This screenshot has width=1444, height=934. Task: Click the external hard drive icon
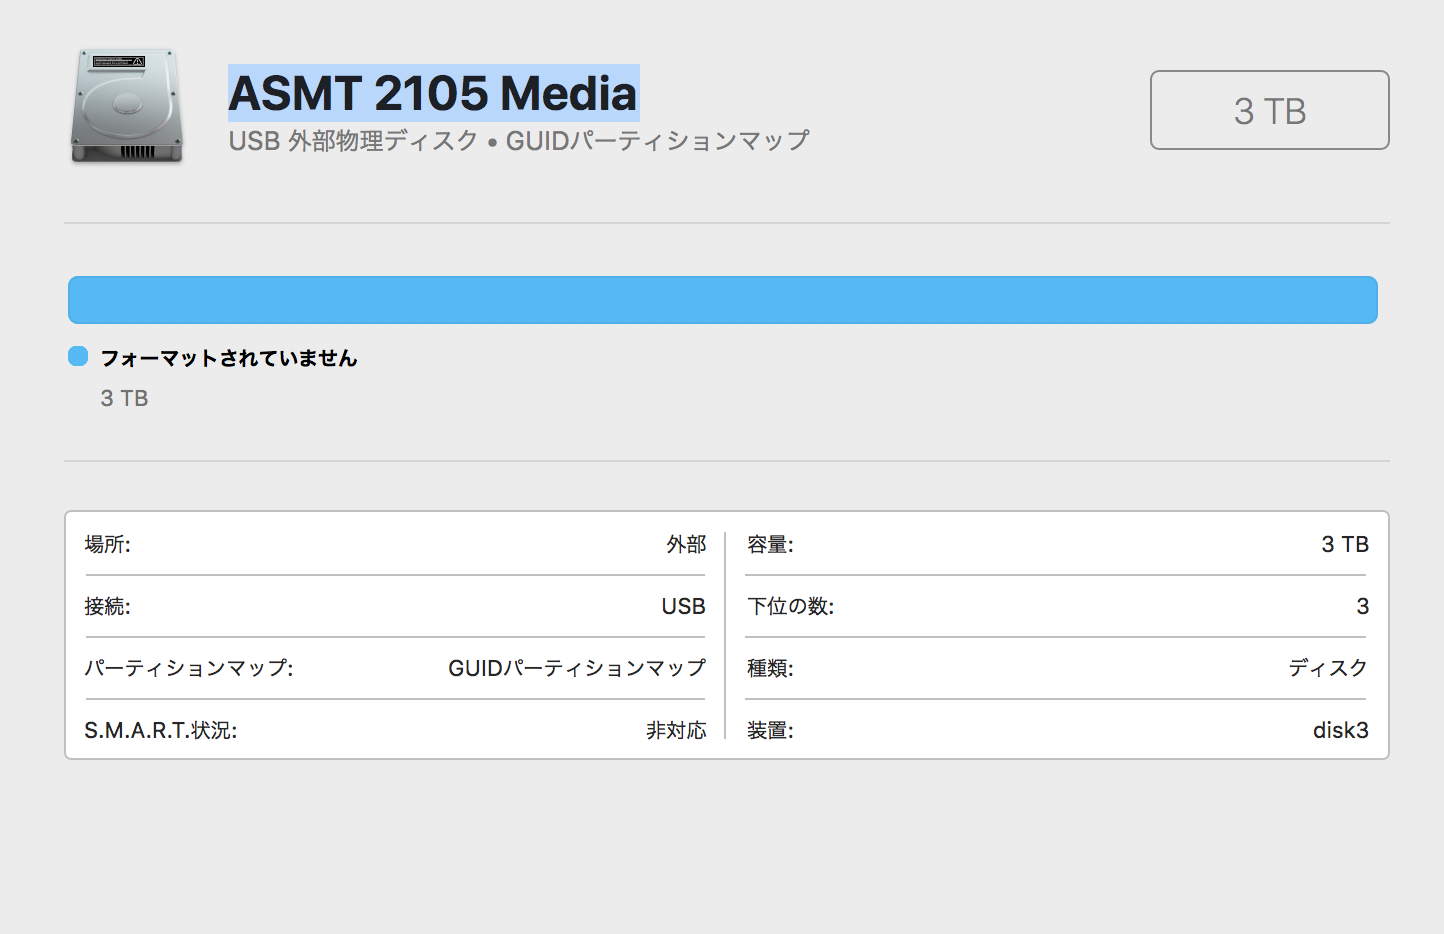pos(127,106)
